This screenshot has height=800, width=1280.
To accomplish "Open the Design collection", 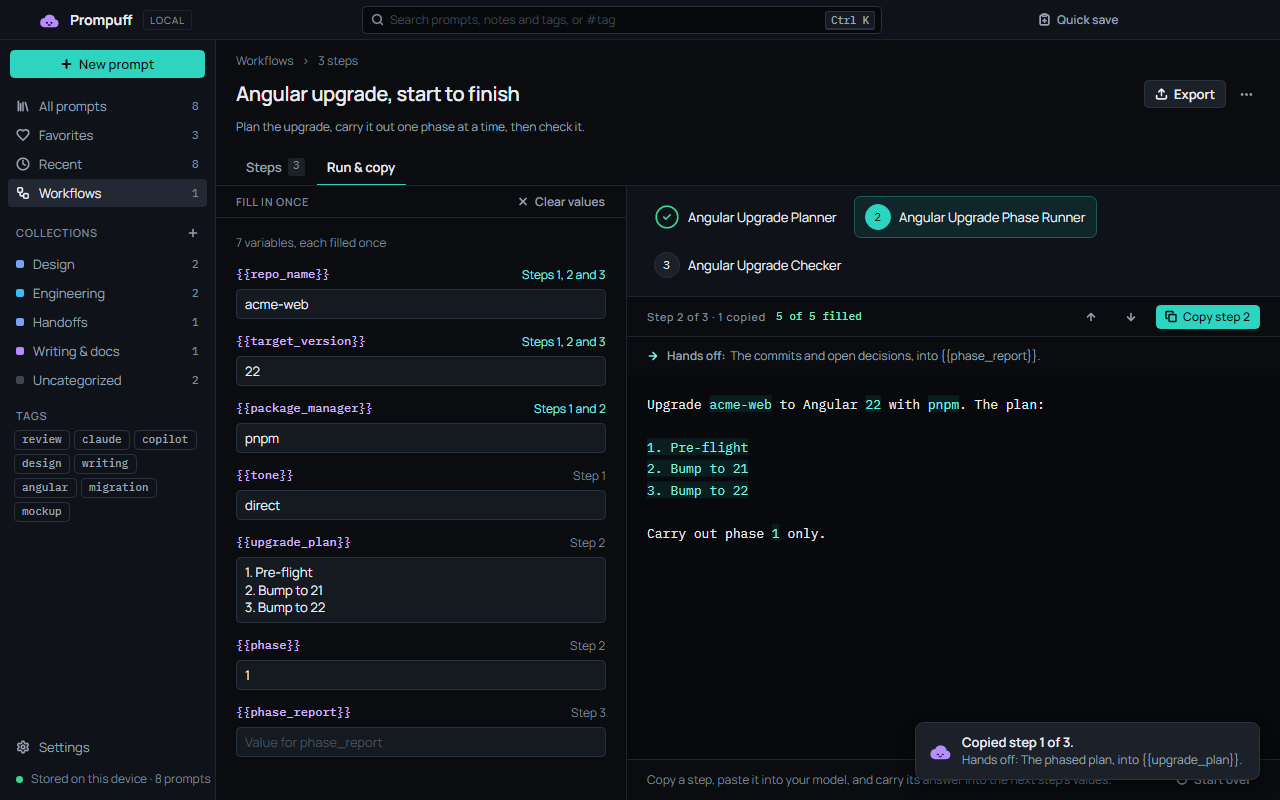I will pyautogui.click(x=107, y=264).
